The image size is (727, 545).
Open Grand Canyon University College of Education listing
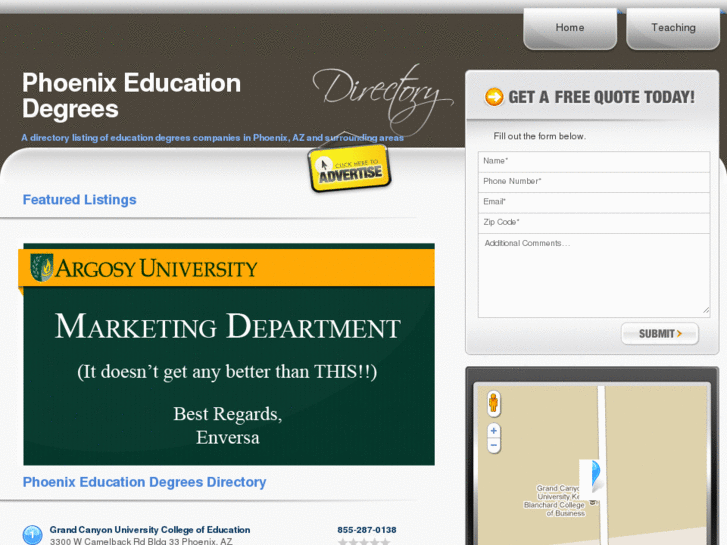150,530
